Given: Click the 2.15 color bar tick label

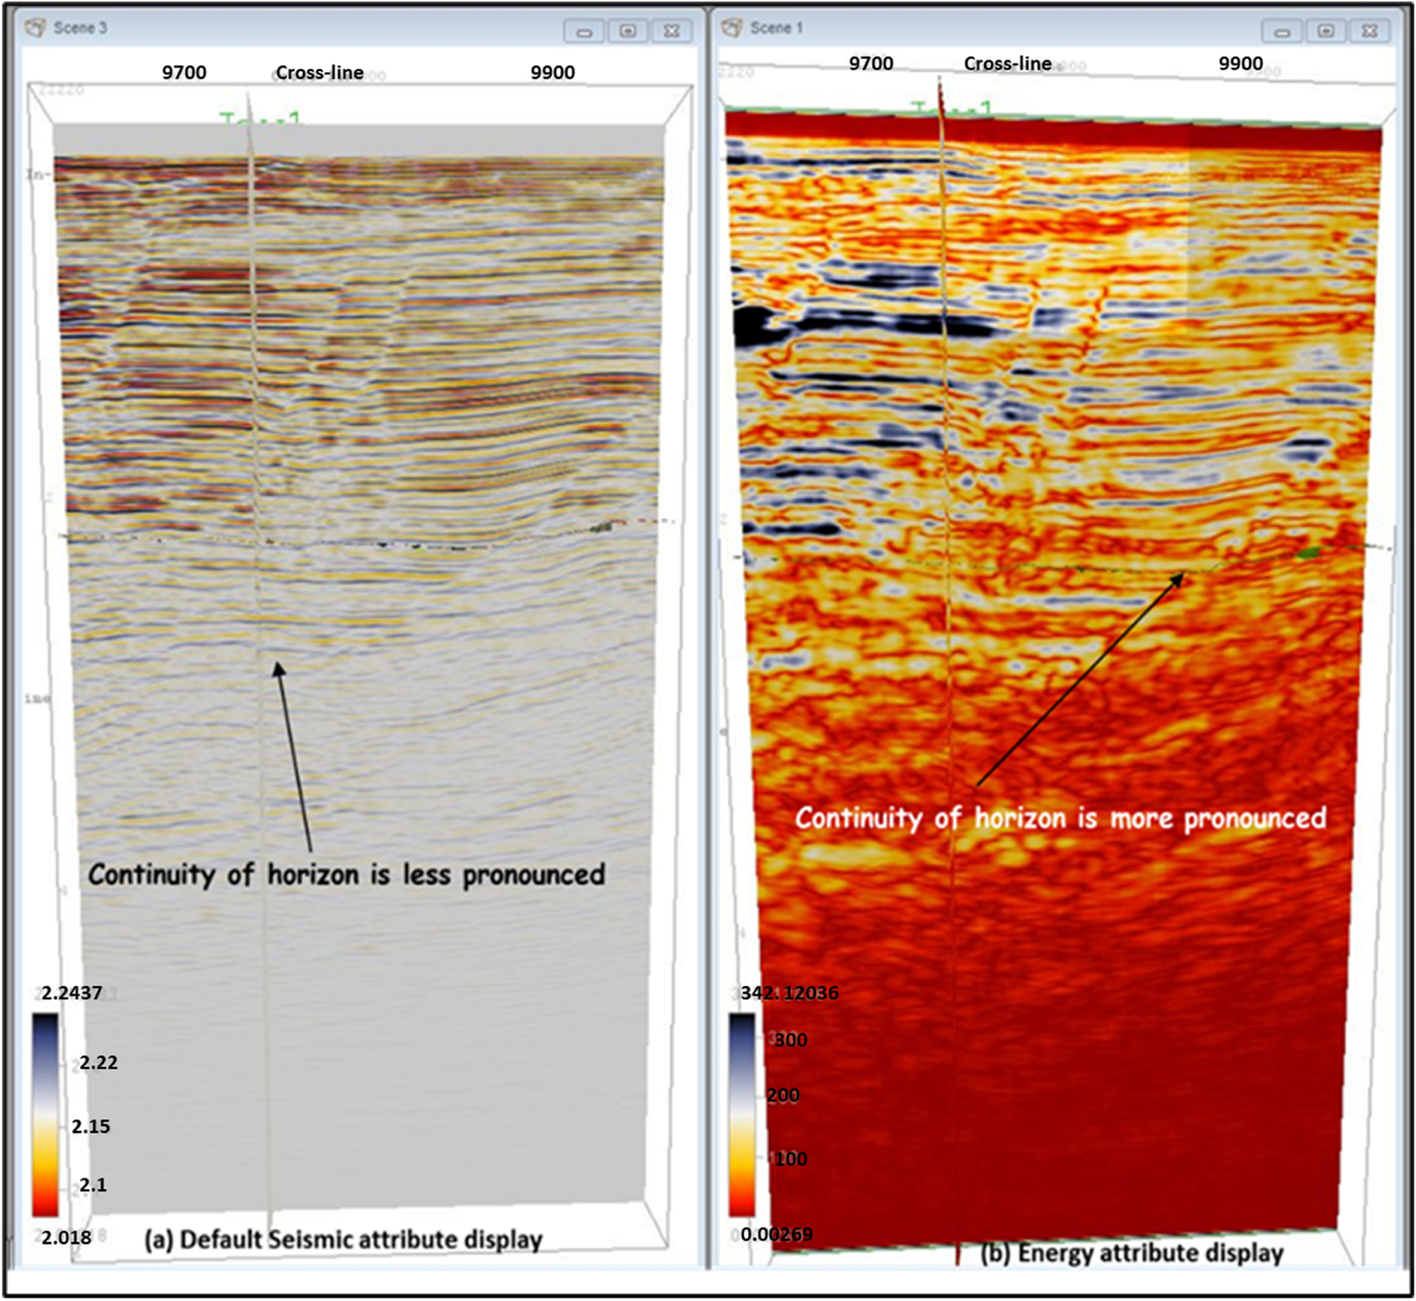Looking at the screenshot, I should pyautogui.click(x=91, y=1126).
